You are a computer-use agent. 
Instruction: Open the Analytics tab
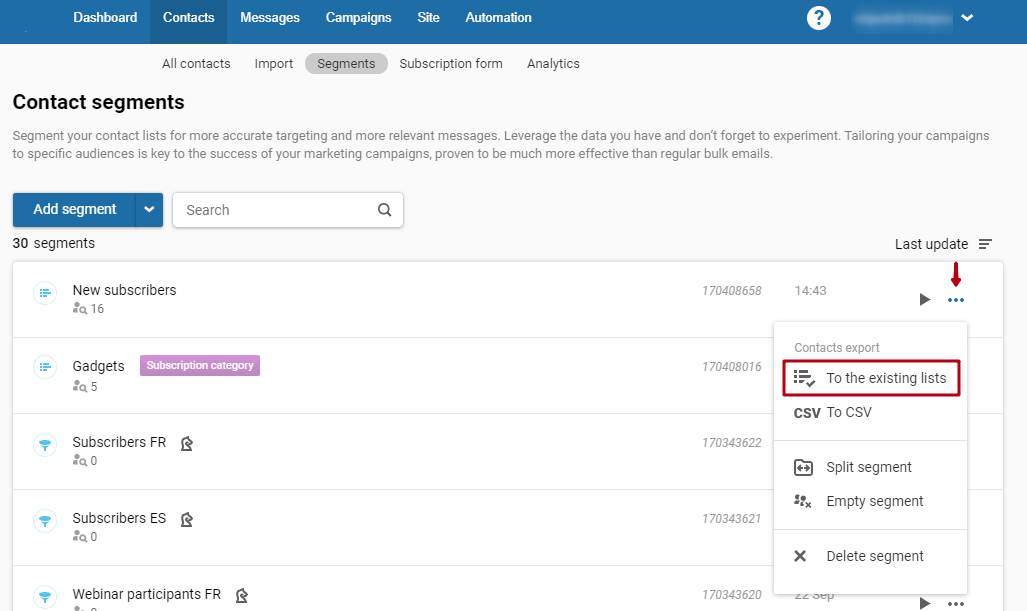[x=553, y=64]
